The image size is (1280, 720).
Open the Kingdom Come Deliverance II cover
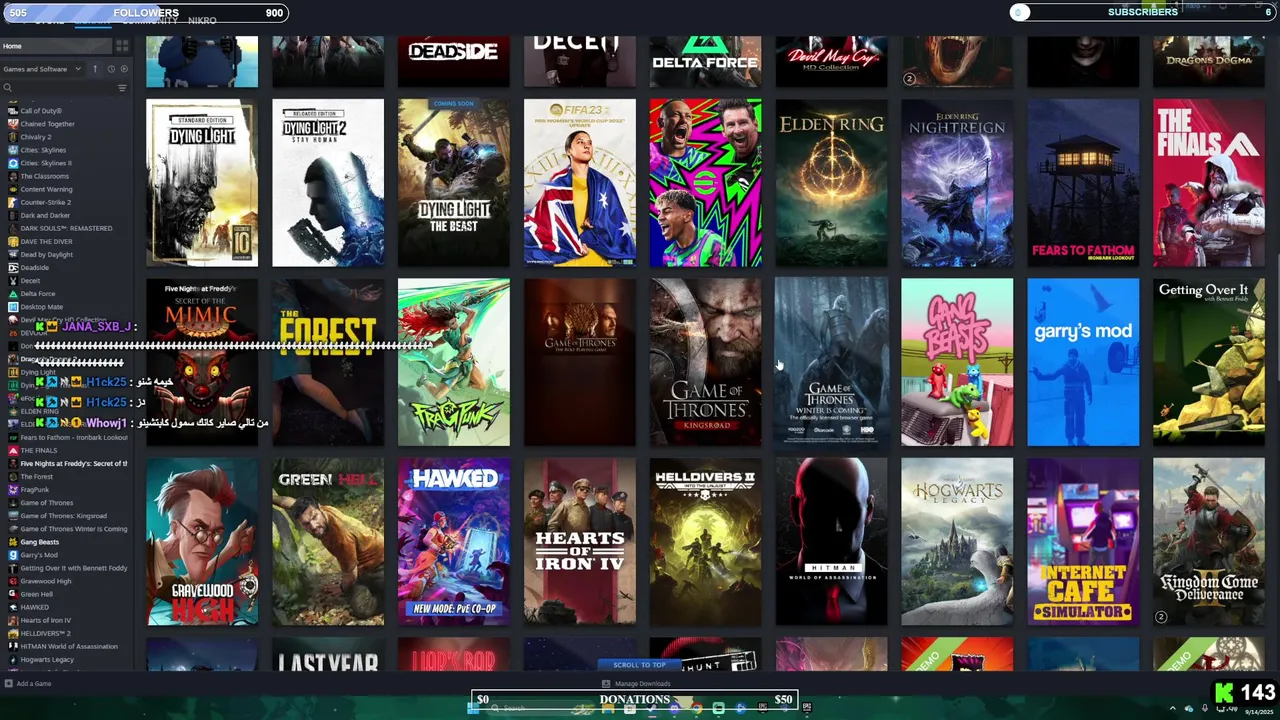[x=1209, y=542]
